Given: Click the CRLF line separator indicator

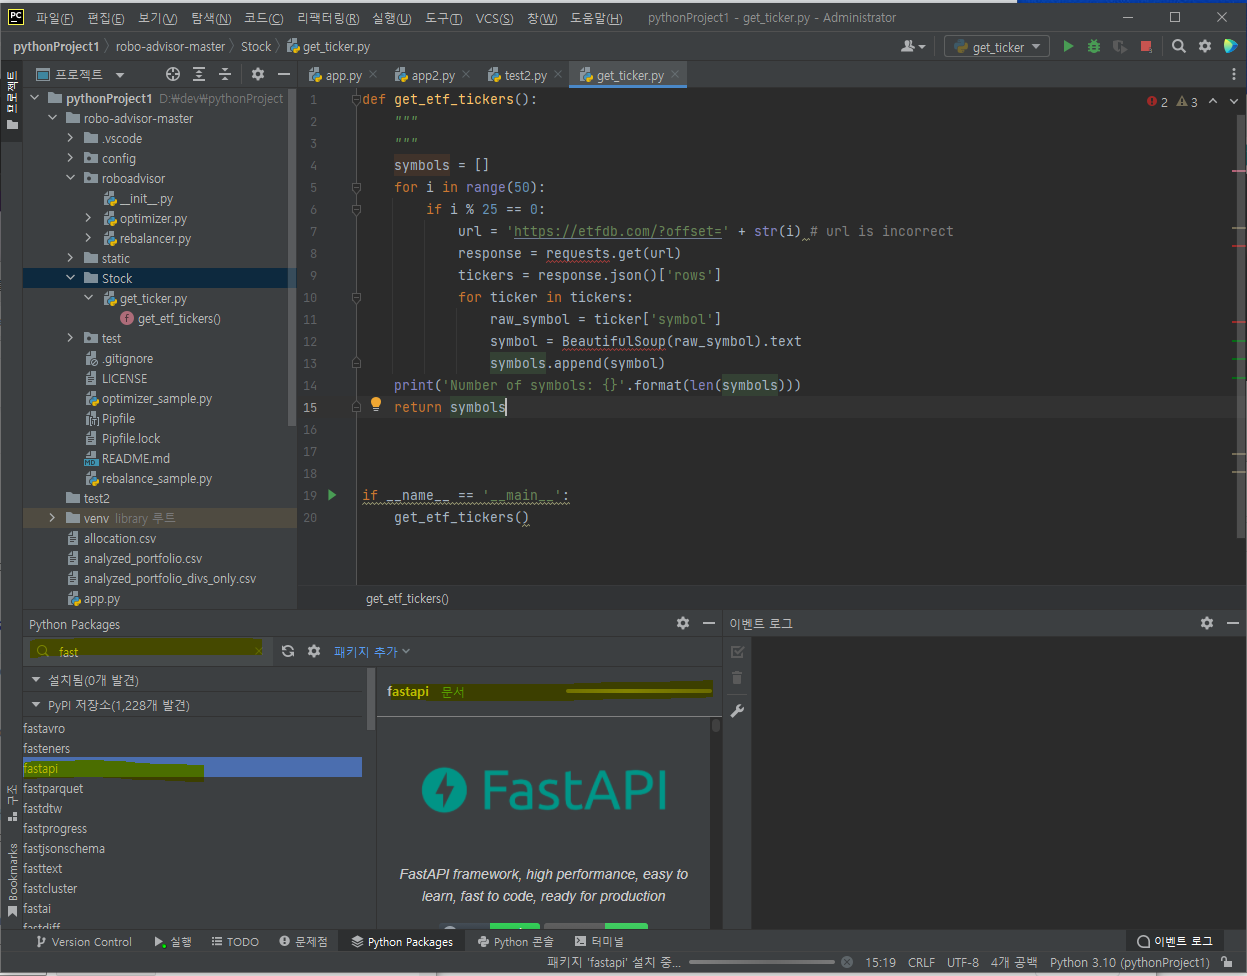Looking at the screenshot, I should click(921, 962).
